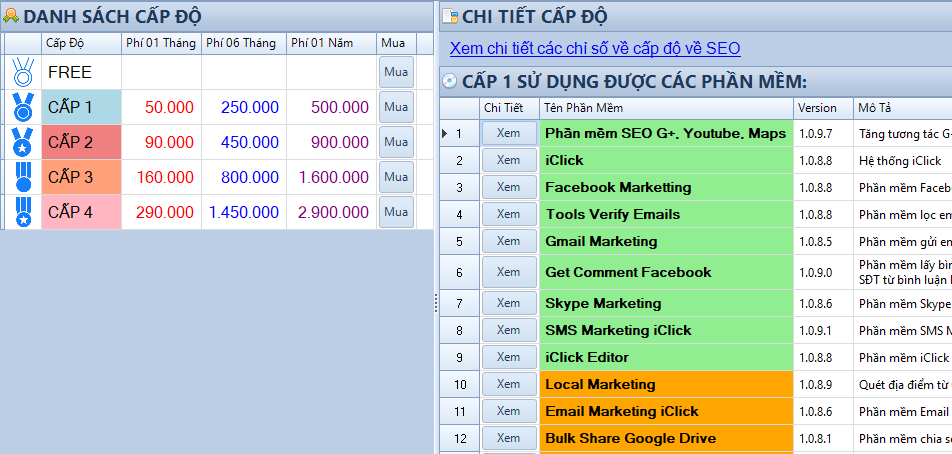Image resolution: width=952 pixels, height=454 pixels.
Task: Click version 1.0.9.1 cell
Action: pyautogui.click(x=823, y=330)
